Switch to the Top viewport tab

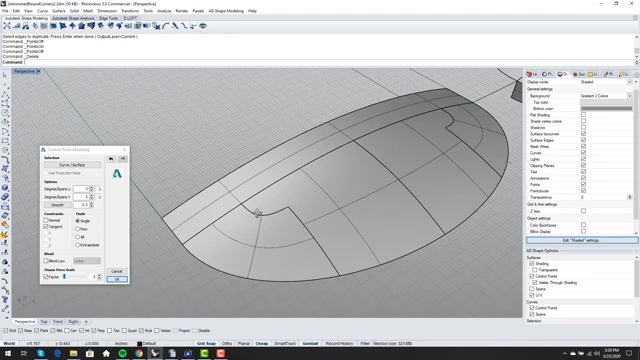[x=44, y=322]
